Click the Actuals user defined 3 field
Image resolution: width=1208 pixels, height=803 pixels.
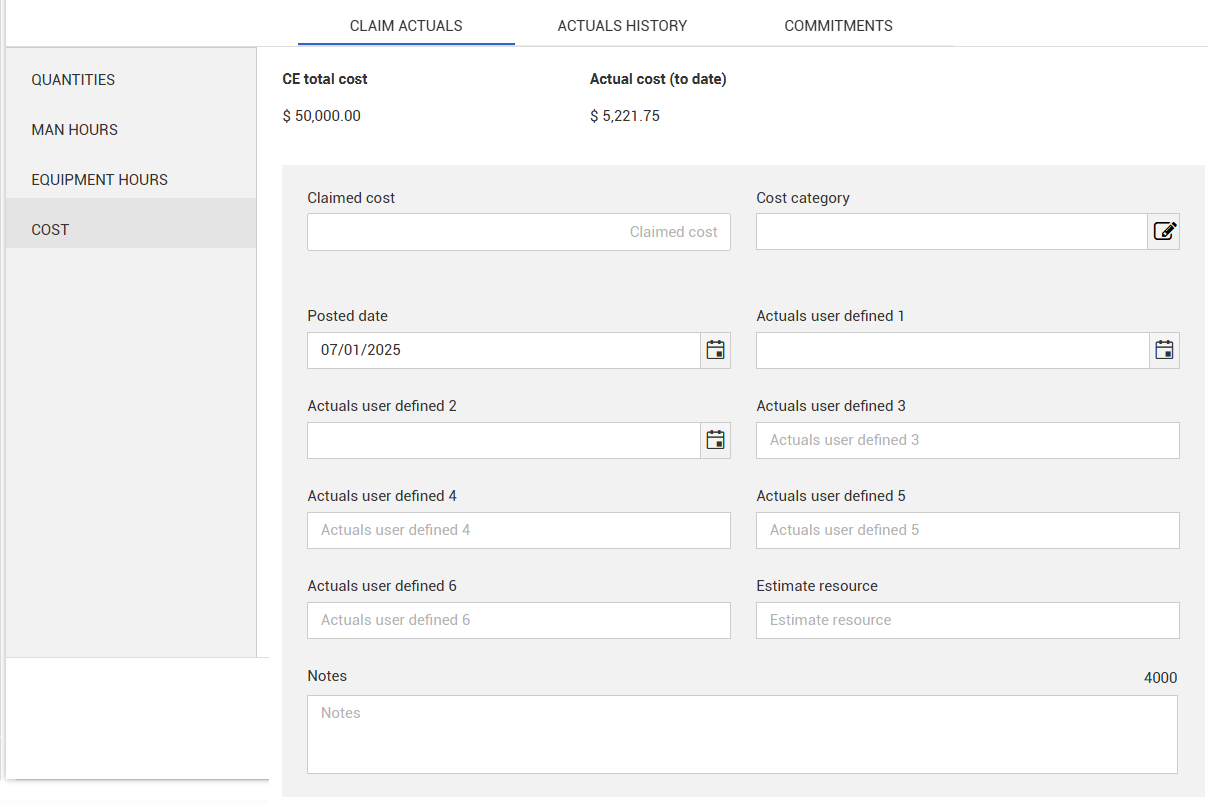pyautogui.click(x=967, y=440)
